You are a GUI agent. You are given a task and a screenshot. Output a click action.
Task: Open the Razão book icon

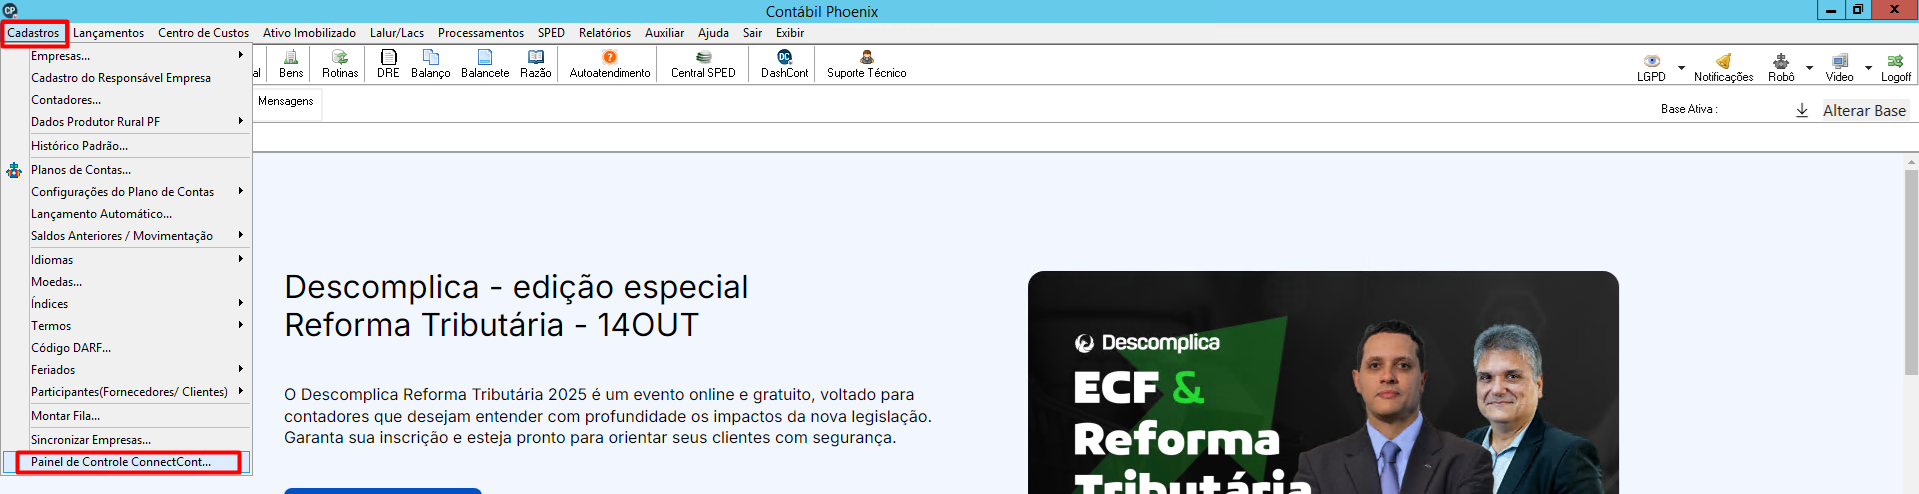536,64
